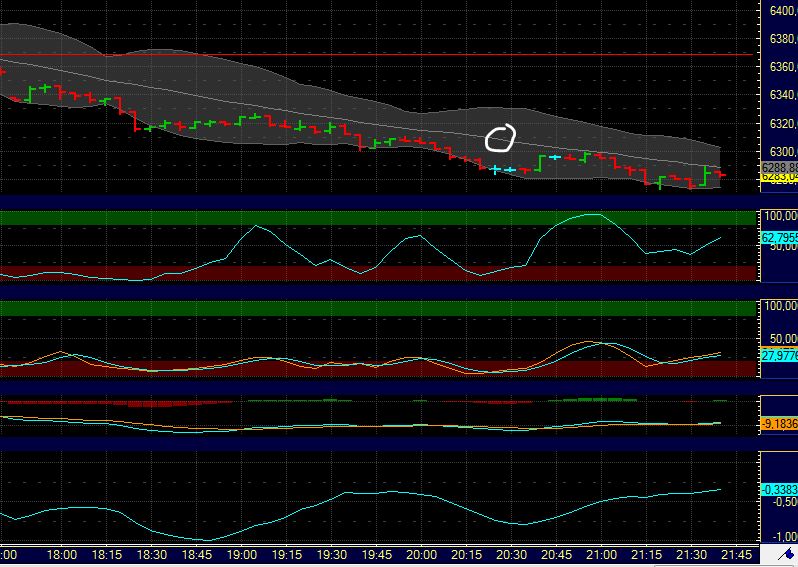The image size is (798, 567).
Task: Click the 6340 price scale label
Action: click(783, 95)
